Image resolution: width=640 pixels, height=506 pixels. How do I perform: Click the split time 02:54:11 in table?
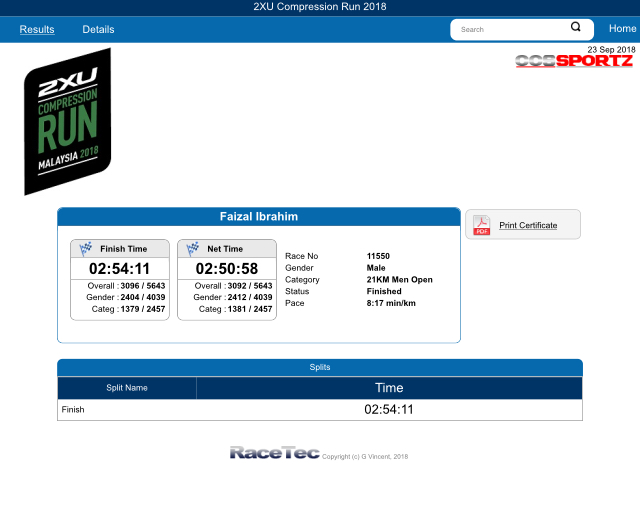tap(389, 409)
